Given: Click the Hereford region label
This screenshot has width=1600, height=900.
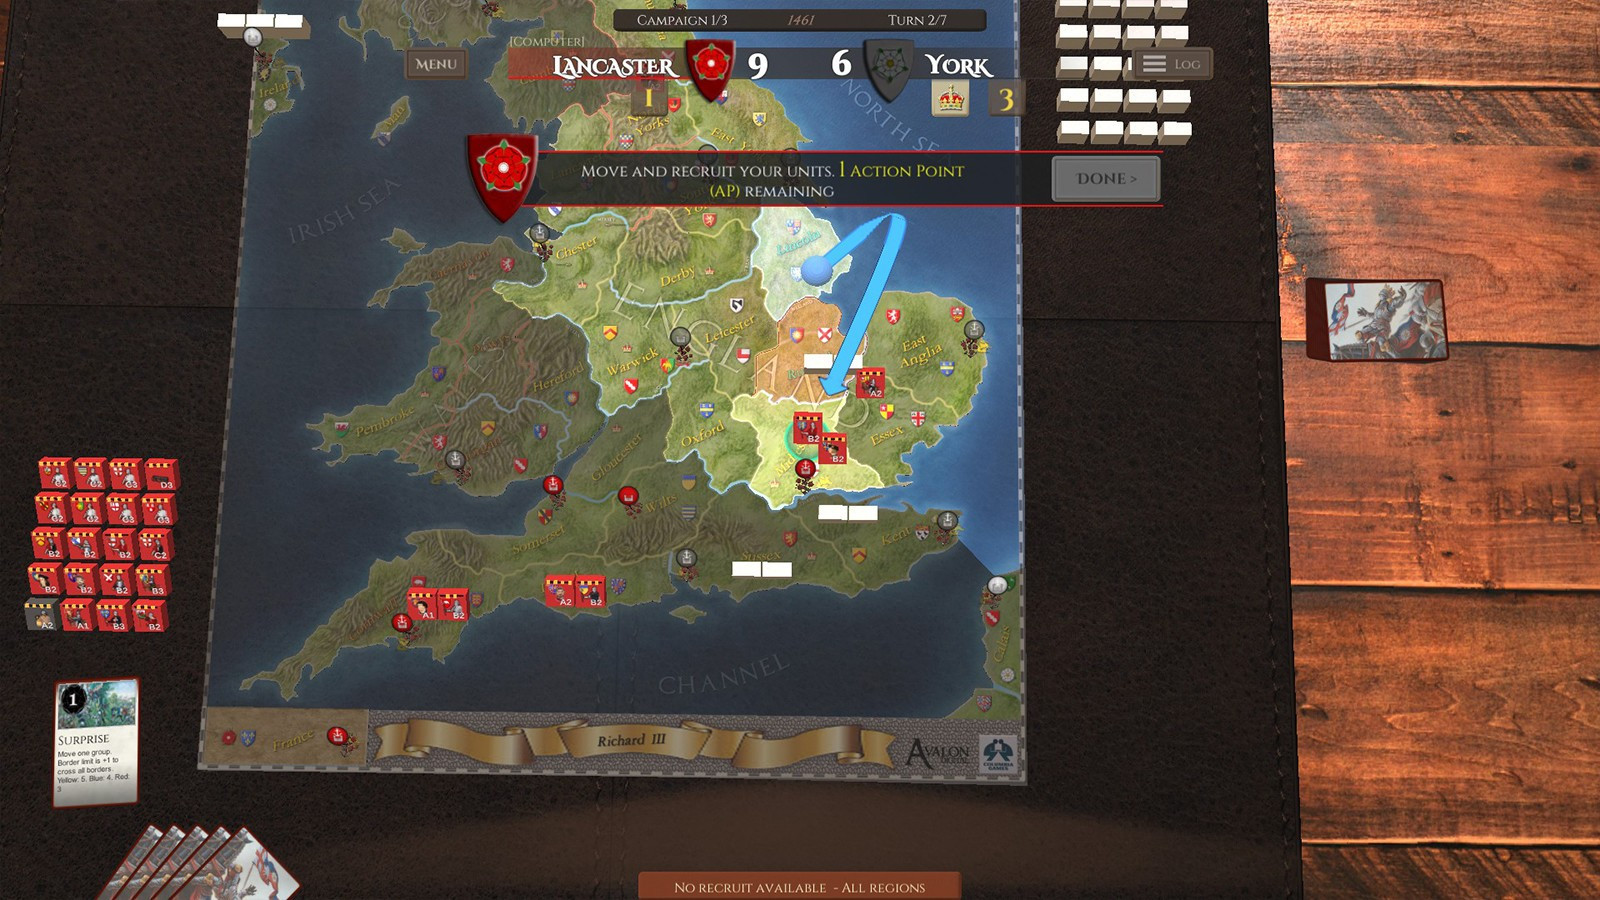Looking at the screenshot, I should 557,378.
